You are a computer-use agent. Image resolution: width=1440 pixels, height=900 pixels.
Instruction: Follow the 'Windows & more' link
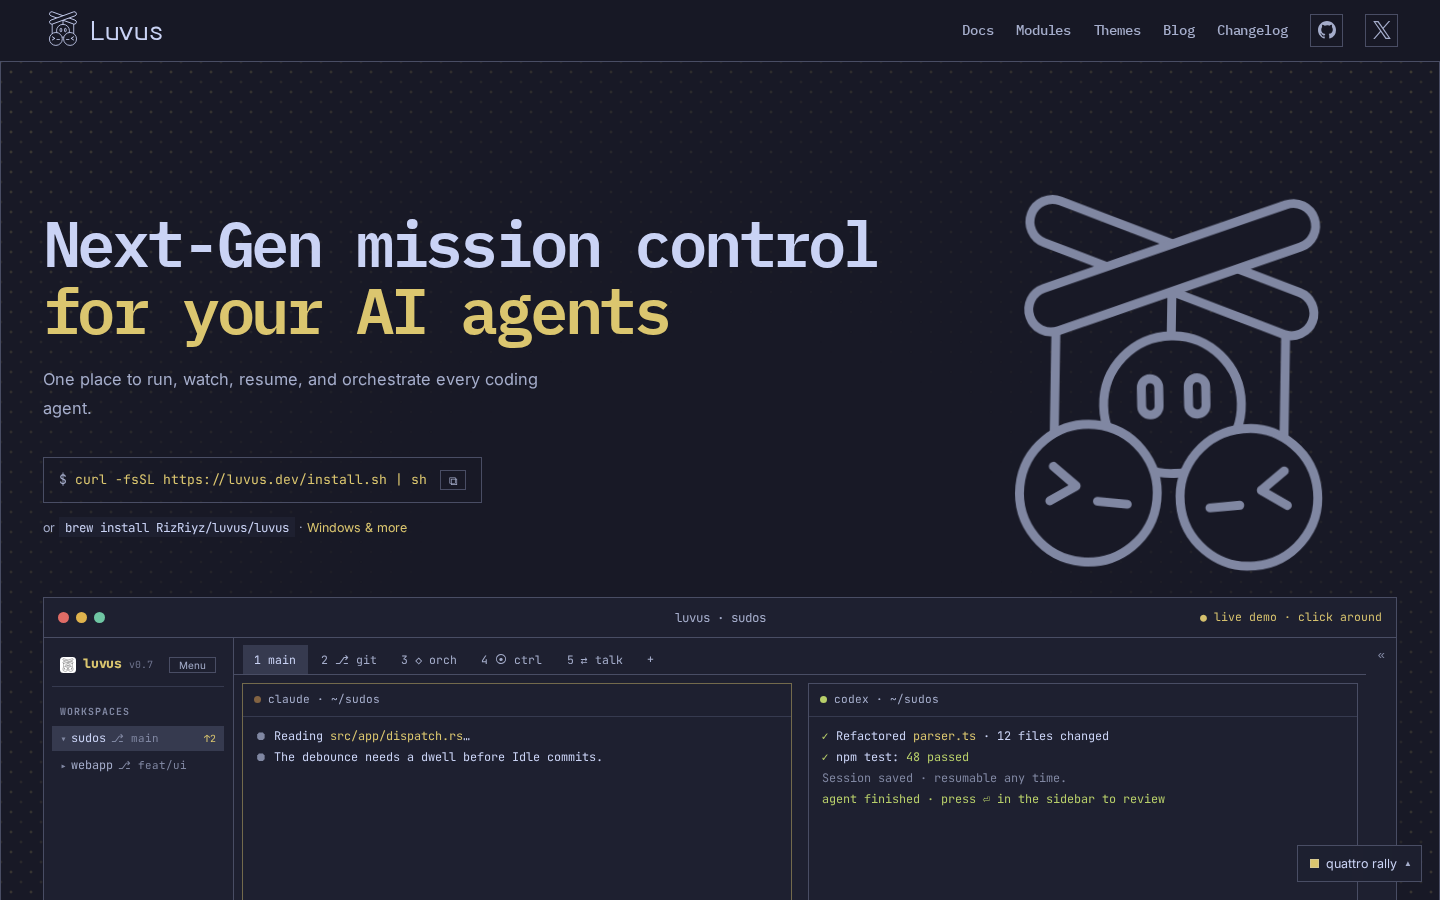pyautogui.click(x=357, y=528)
